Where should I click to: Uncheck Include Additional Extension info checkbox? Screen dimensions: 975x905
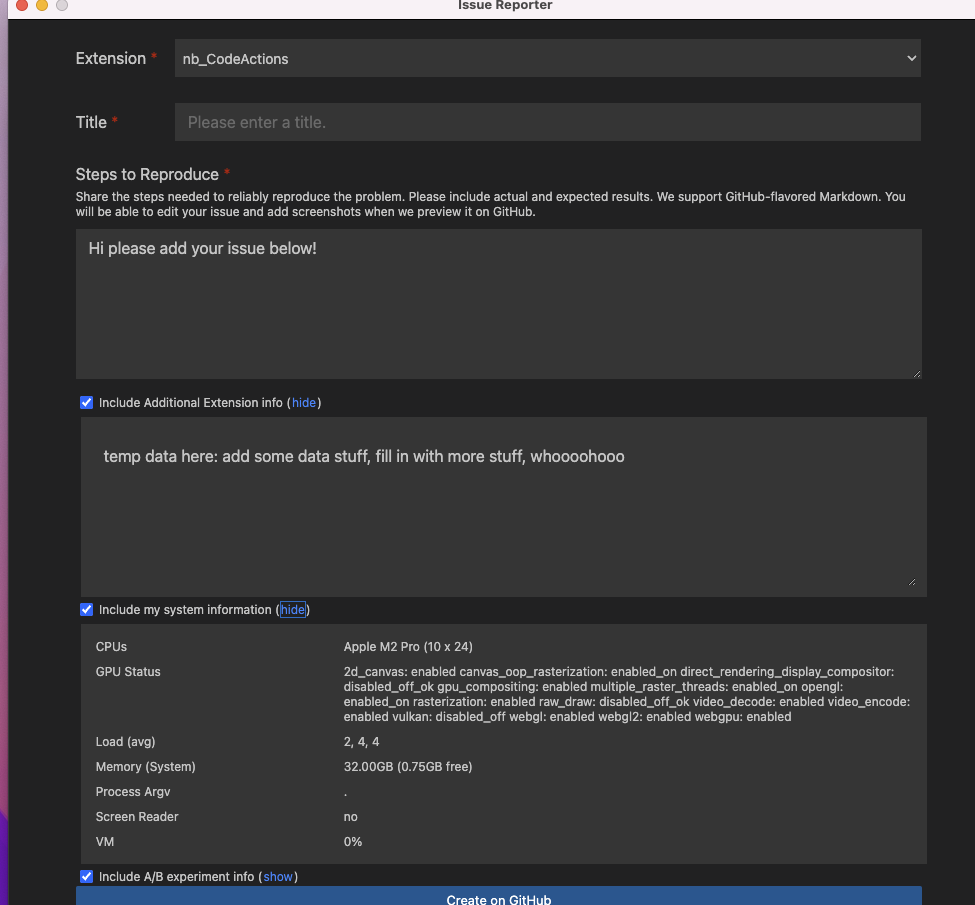pyautogui.click(x=86, y=402)
